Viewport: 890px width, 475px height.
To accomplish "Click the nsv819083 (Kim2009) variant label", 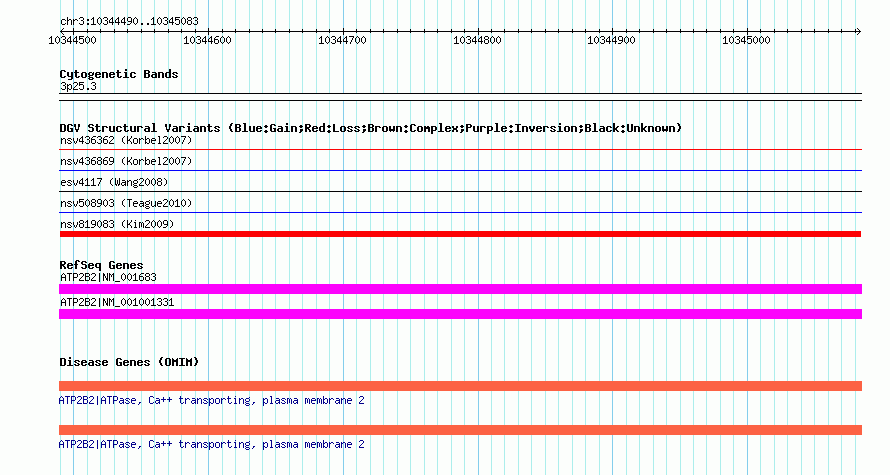I will point(117,224).
